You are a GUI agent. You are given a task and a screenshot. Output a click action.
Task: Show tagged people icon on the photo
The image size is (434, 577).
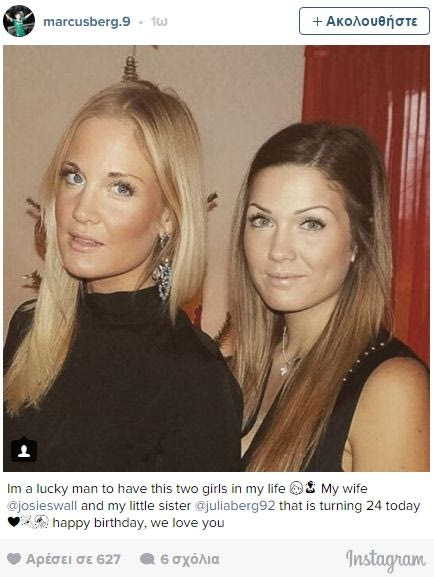24,450
